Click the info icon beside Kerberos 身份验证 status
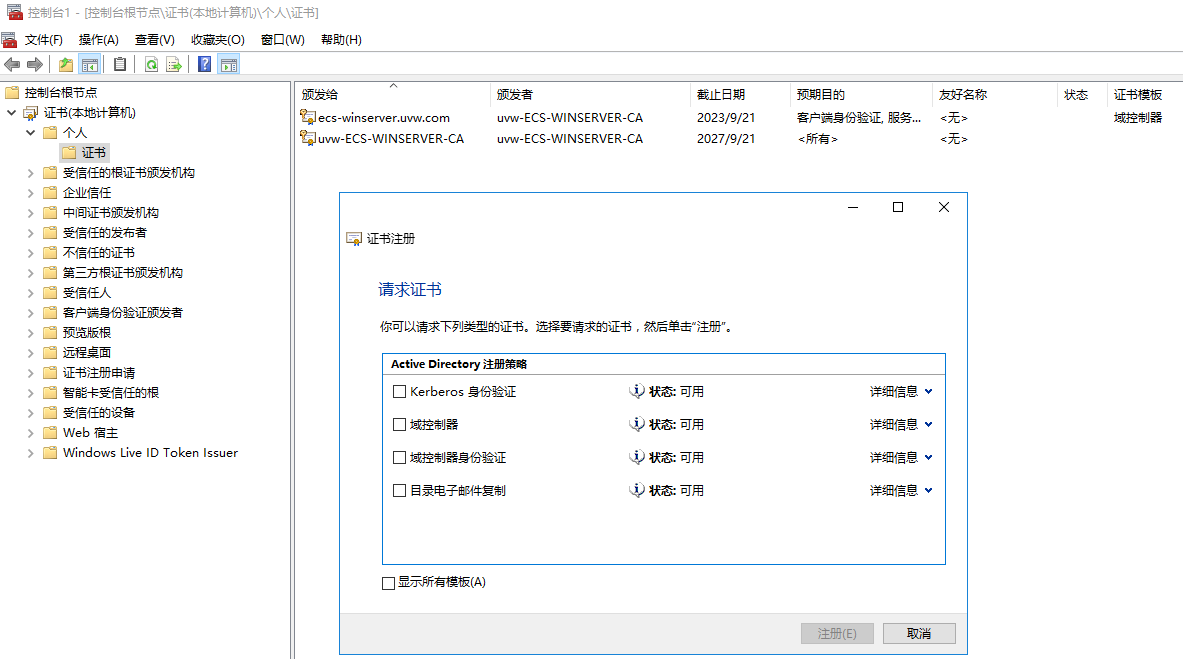Image resolution: width=1183 pixels, height=659 pixels. [637, 391]
